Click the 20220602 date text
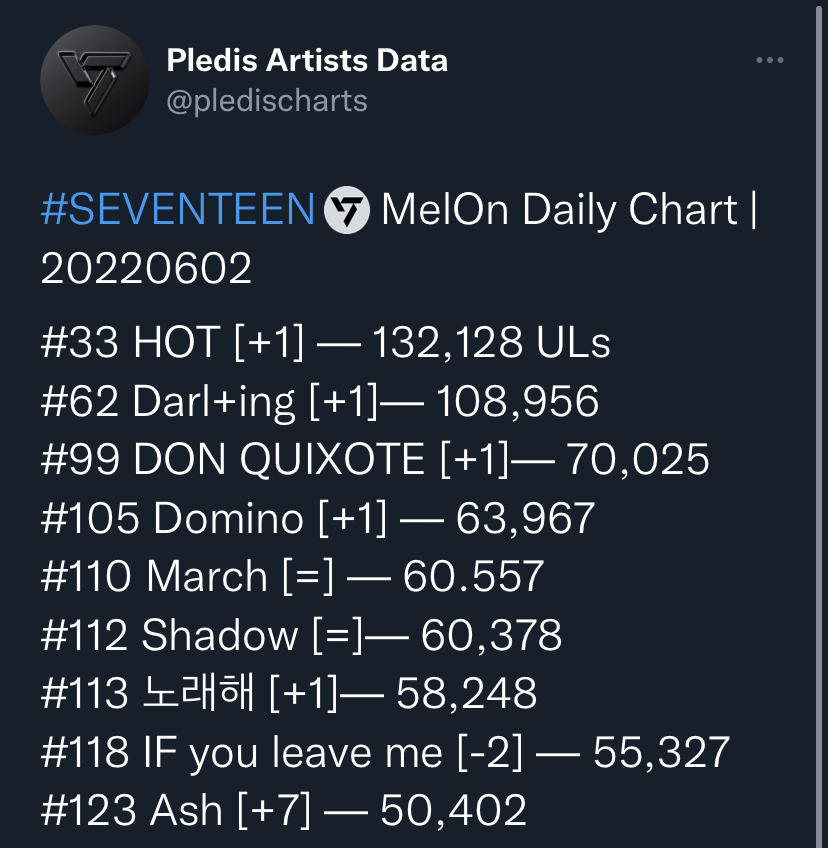This screenshot has width=828, height=848. [146, 268]
